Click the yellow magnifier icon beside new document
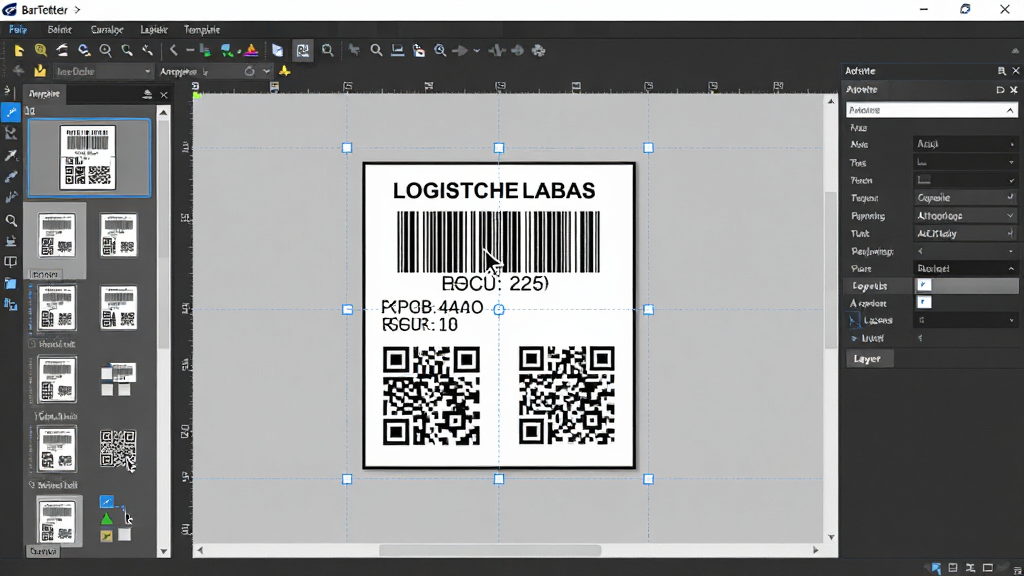The height and width of the screenshot is (576, 1024). tap(40, 50)
